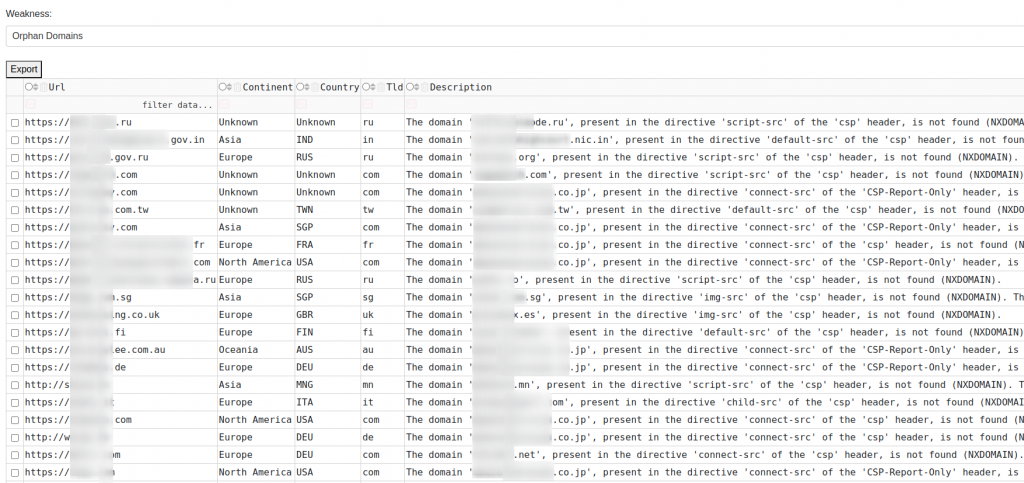Select the checkbox for the .co.uk row

click(14, 315)
